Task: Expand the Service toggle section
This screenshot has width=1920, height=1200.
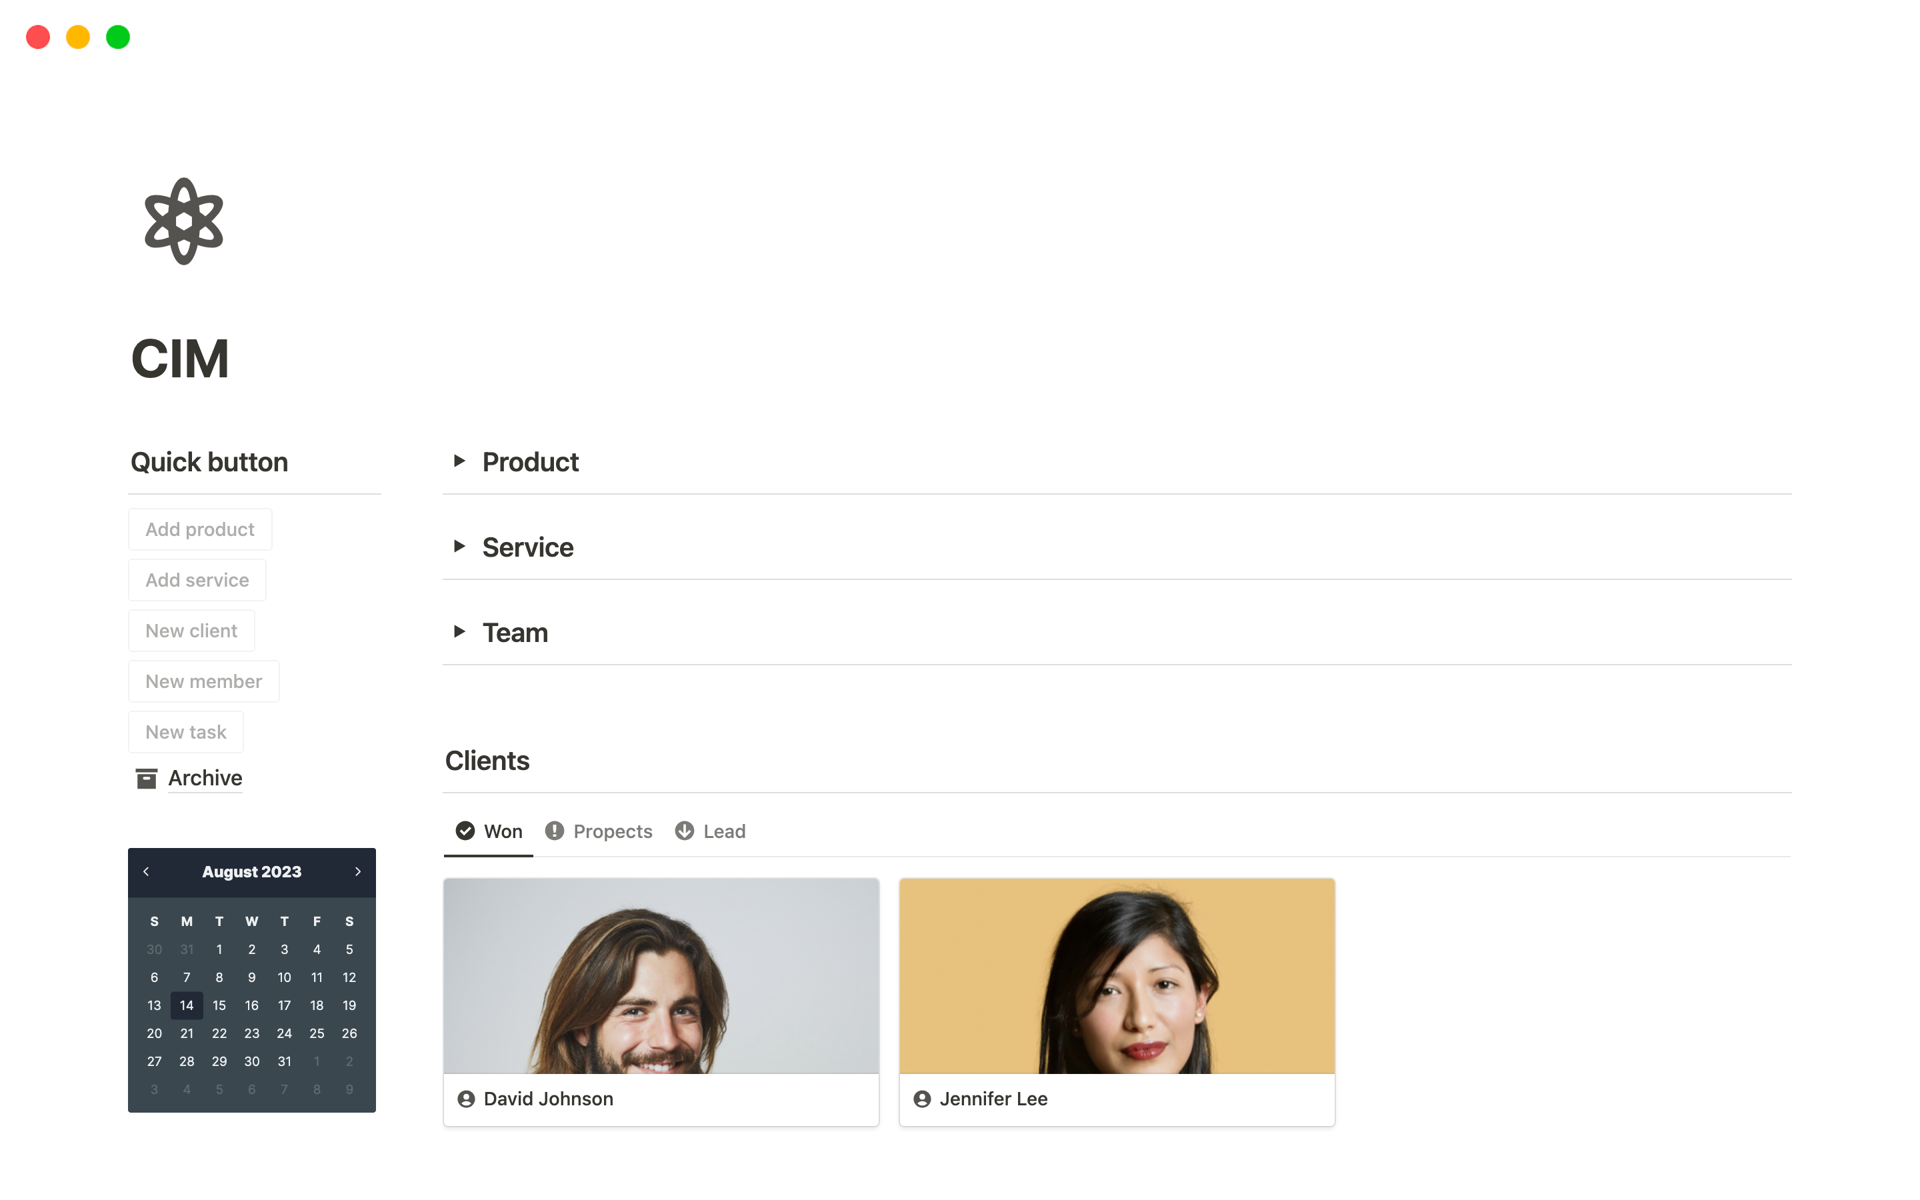Action: click(459, 546)
